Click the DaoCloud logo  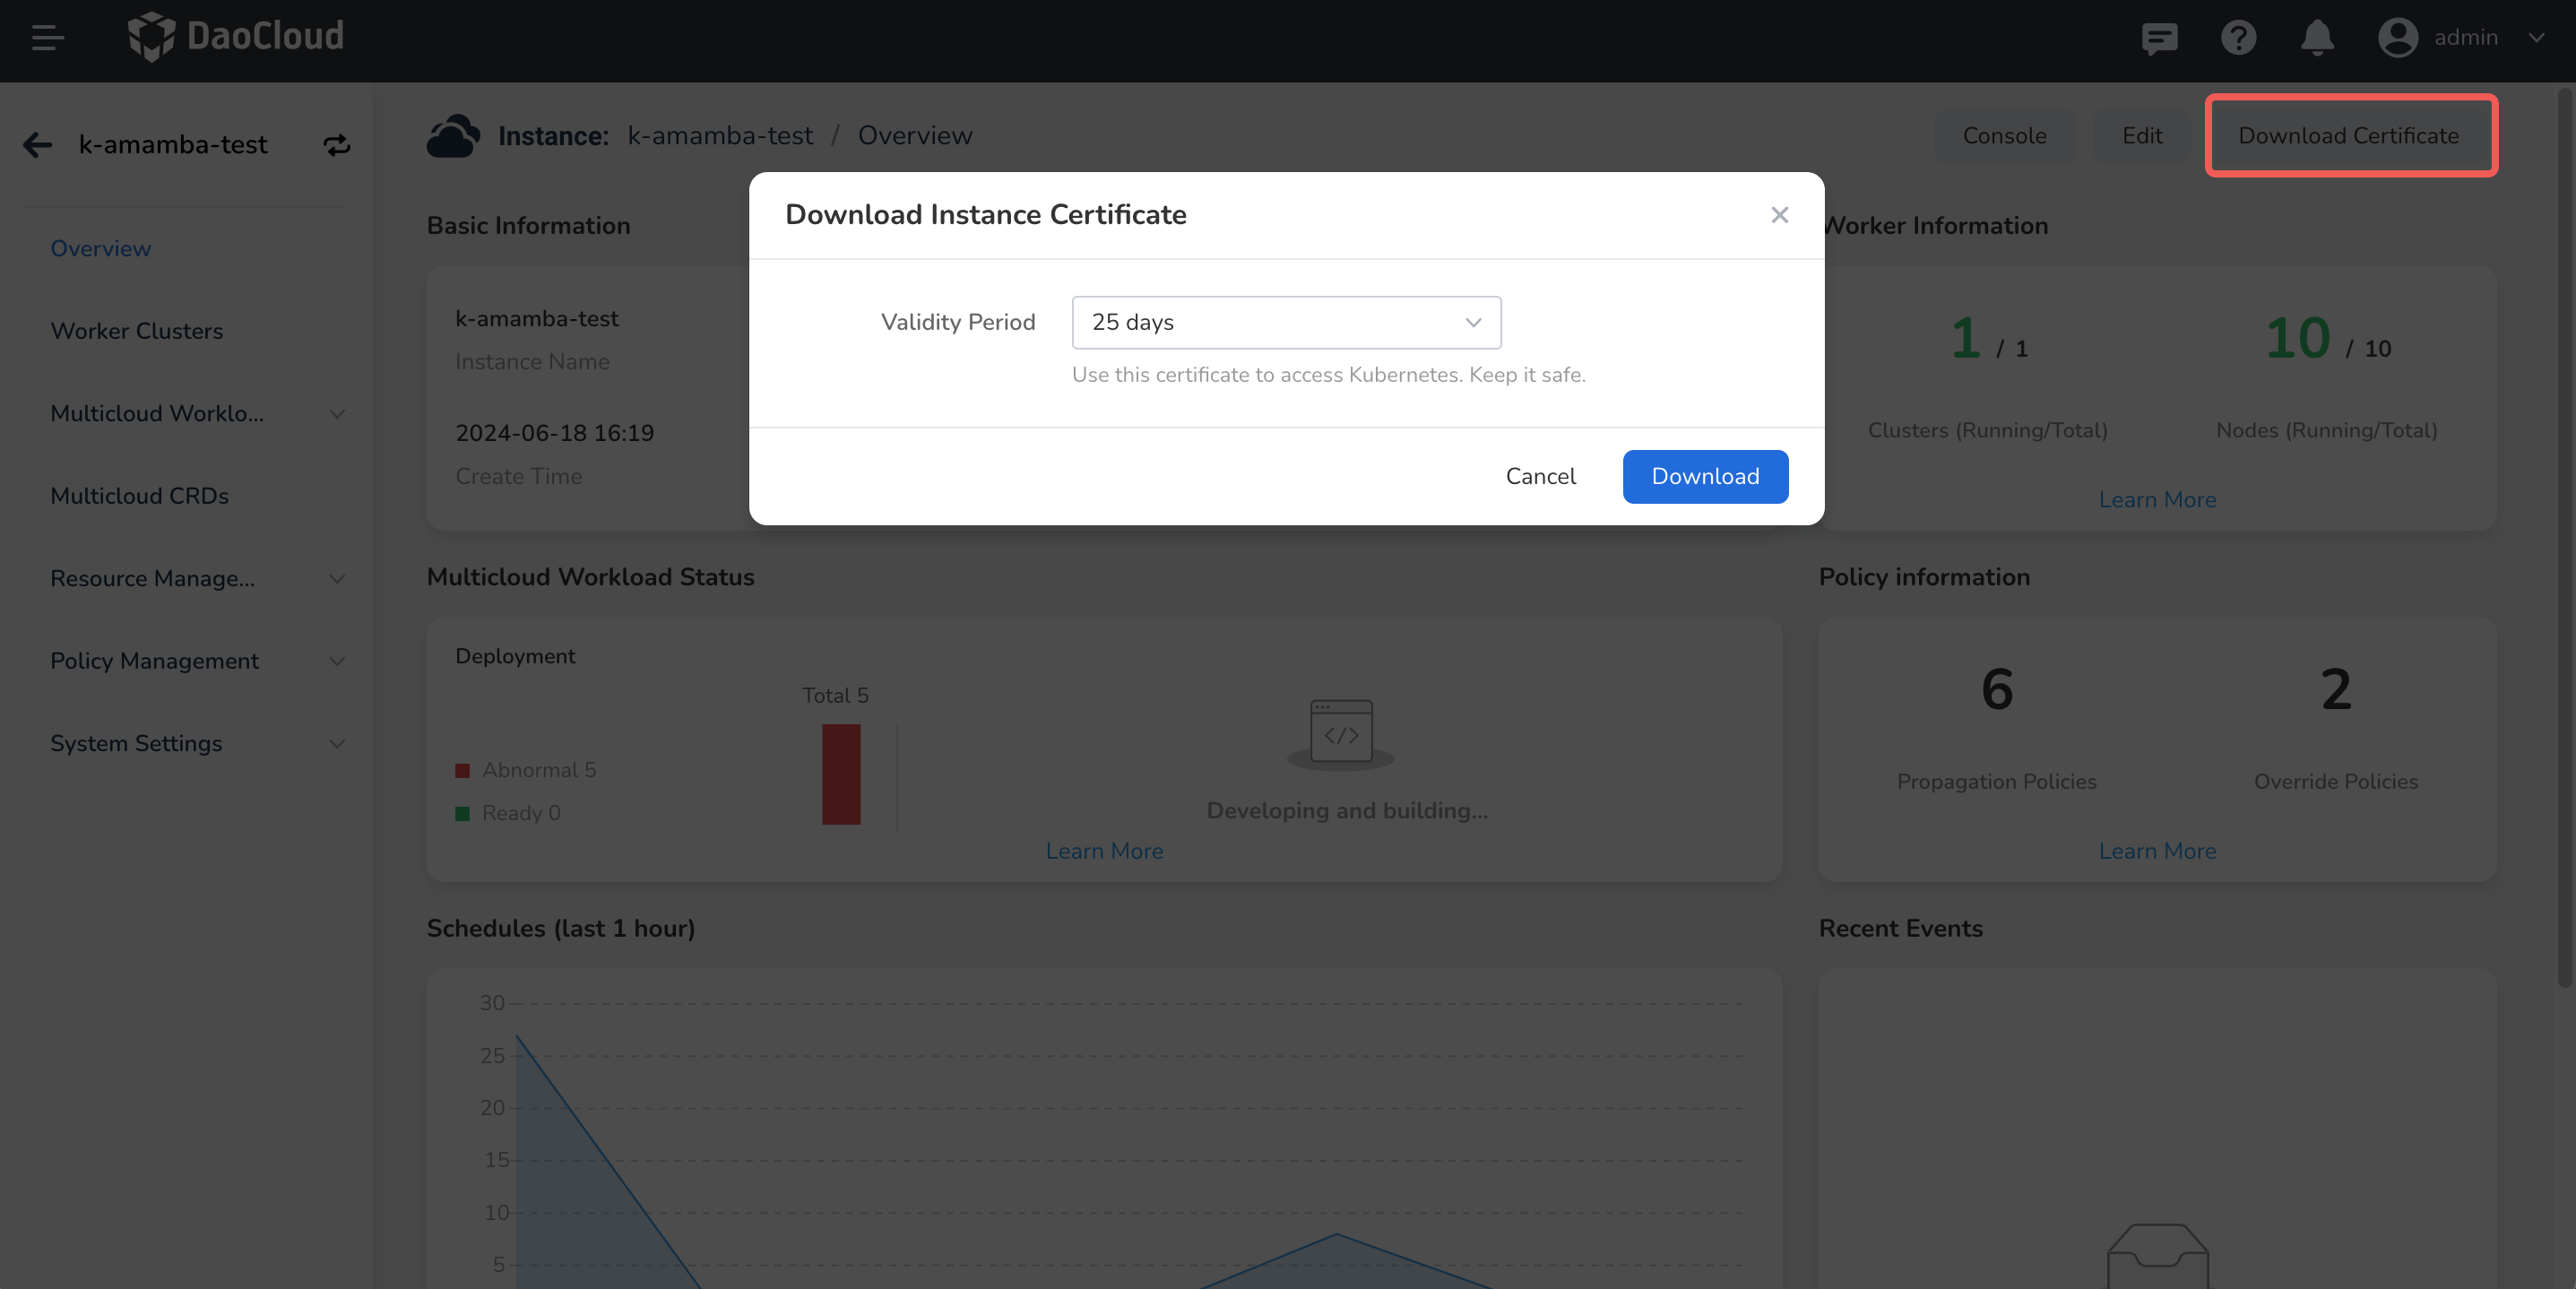point(236,37)
